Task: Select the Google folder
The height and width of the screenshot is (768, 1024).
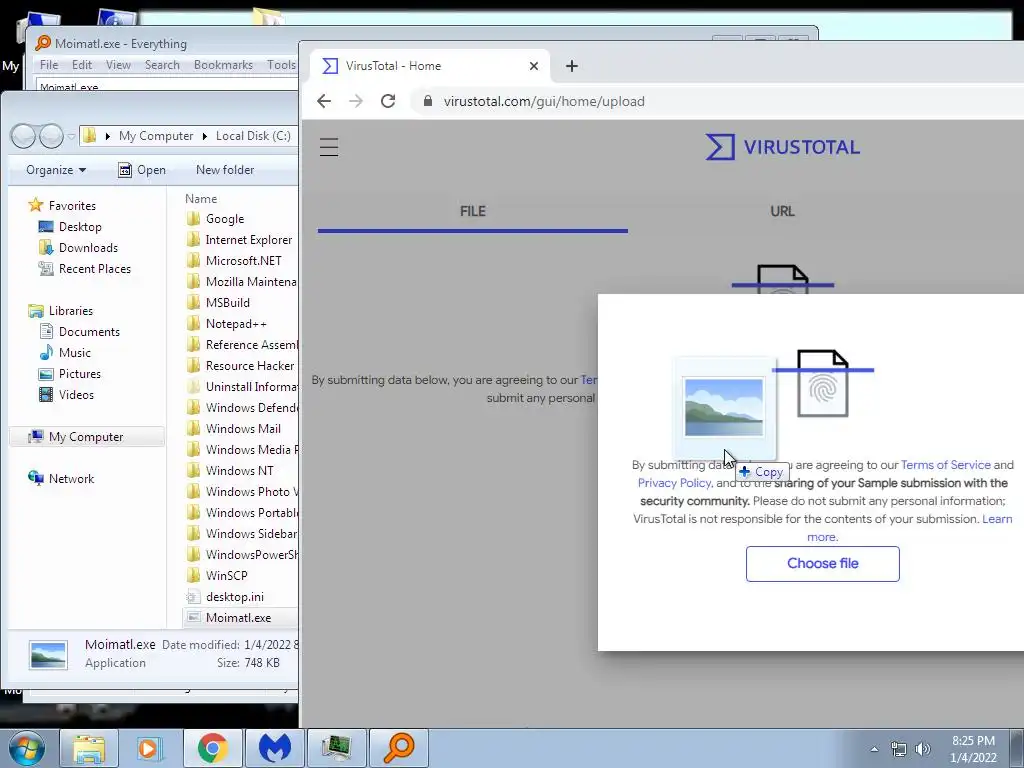Action: (216, 219)
